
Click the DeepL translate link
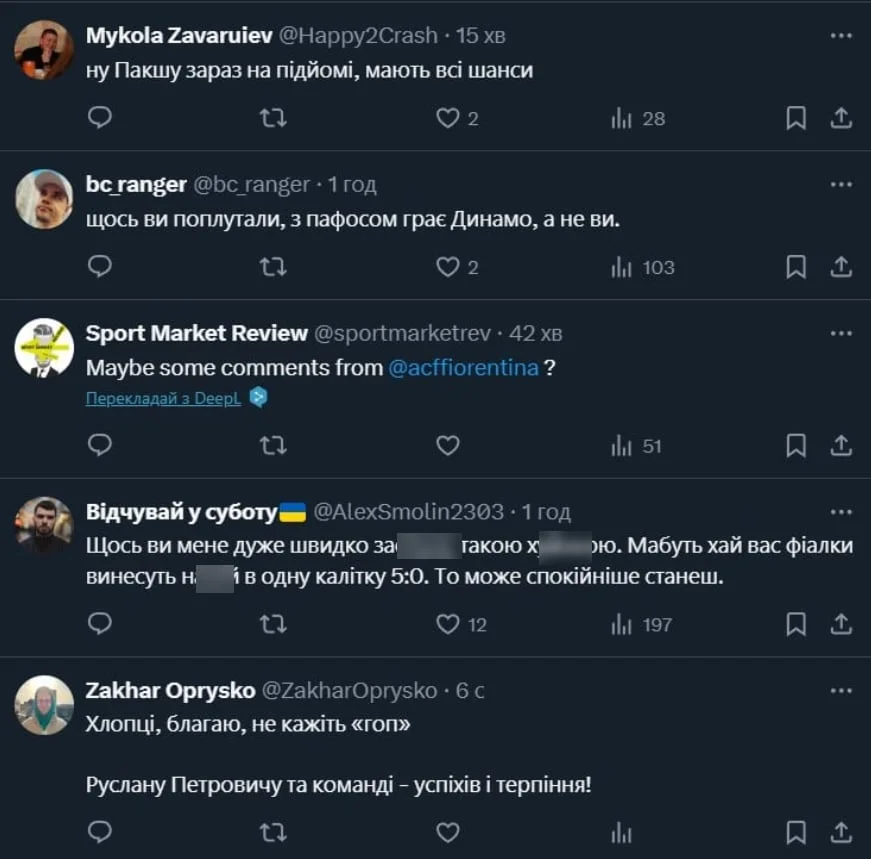(164, 398)
